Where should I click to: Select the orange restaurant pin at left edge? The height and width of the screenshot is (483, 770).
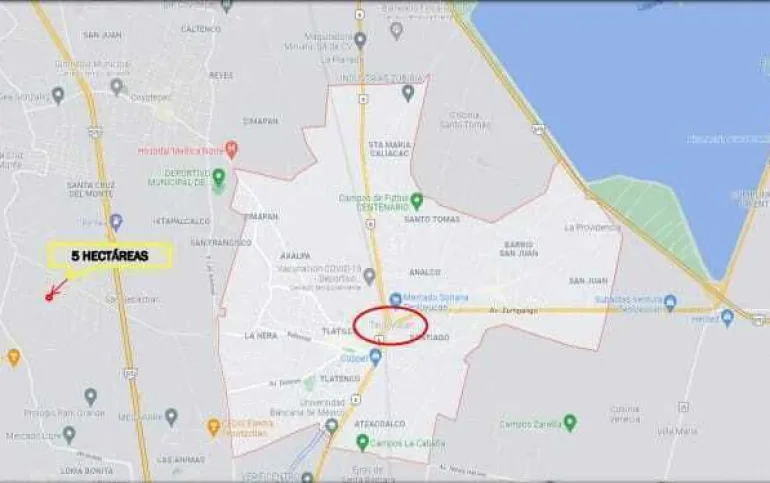click(x=13, y=358)
